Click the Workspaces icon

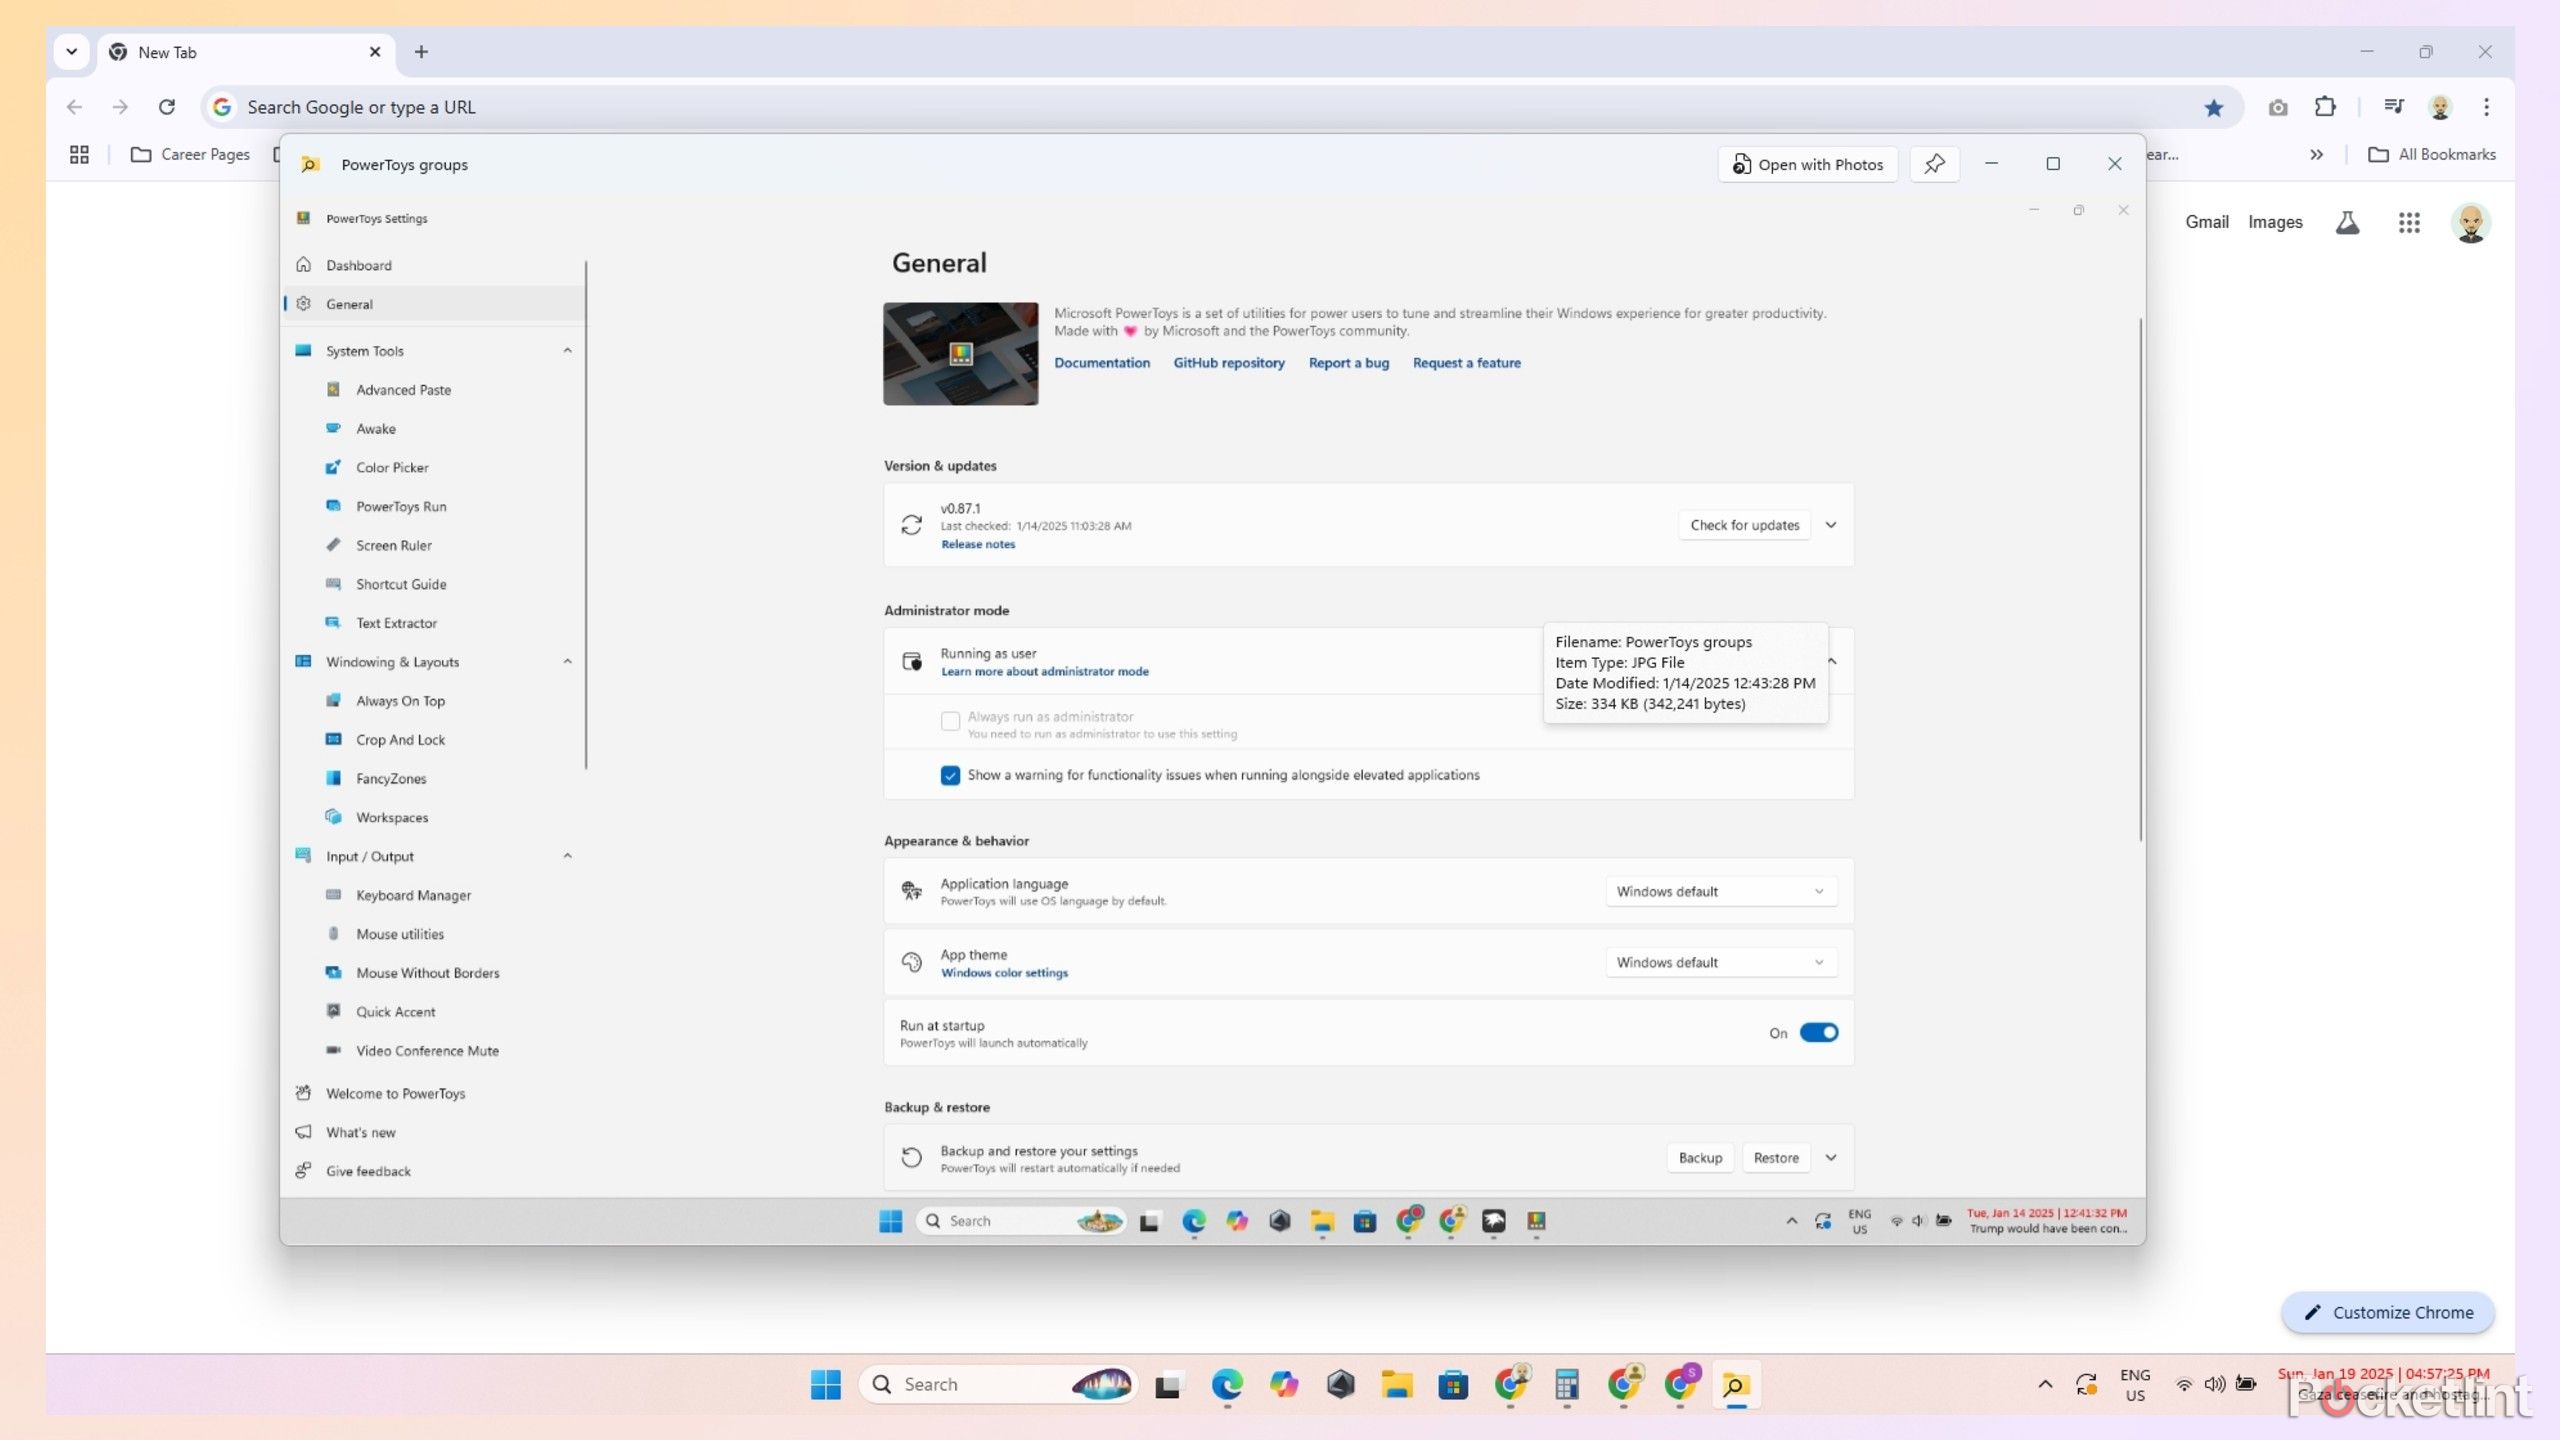click(333, 818)
